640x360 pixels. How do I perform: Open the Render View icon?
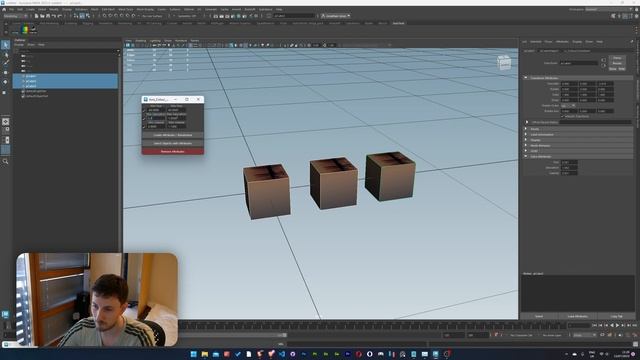click(x=216, y=16)
